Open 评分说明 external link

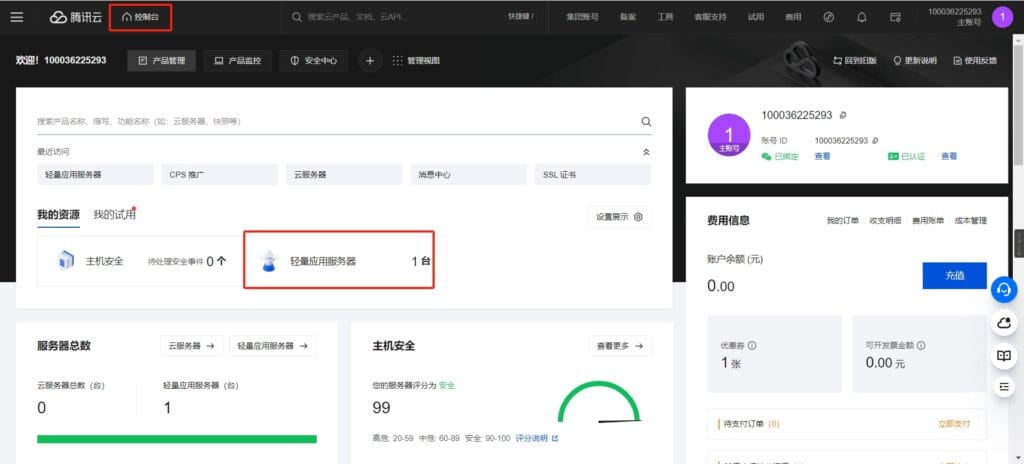[537, 439]
